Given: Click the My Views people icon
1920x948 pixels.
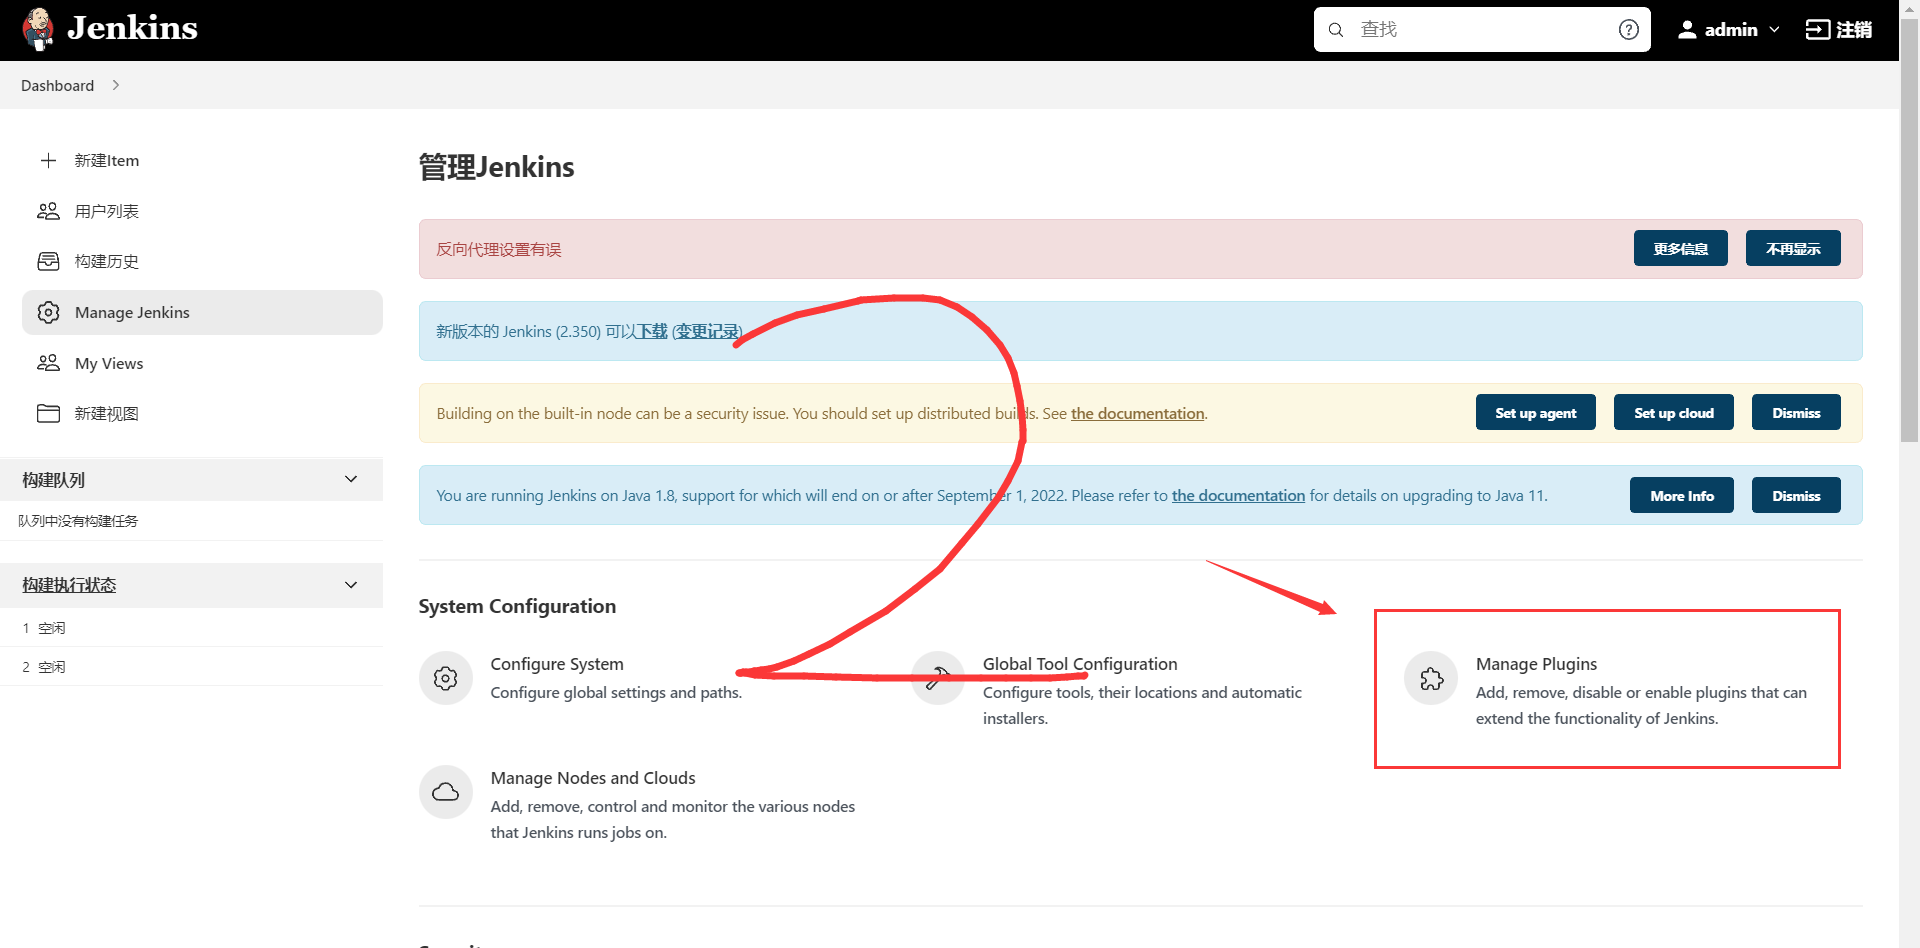Looking at the screenshot, I should tap(48, 363).
